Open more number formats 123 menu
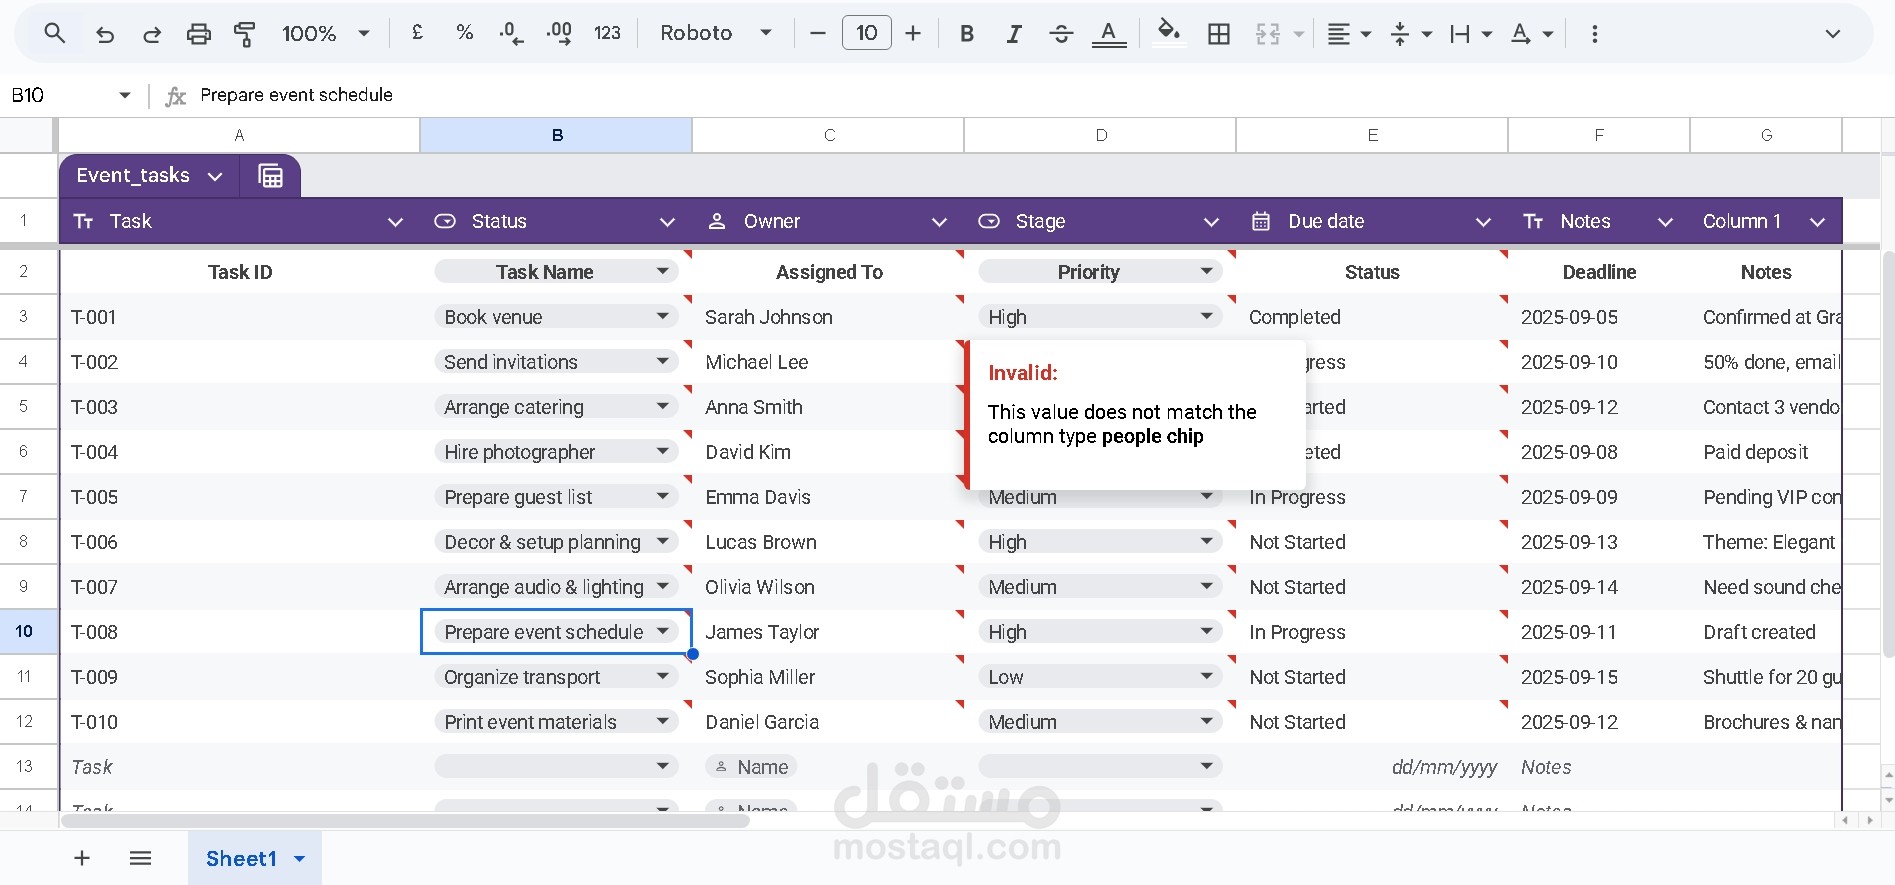 tap(607, 33)
